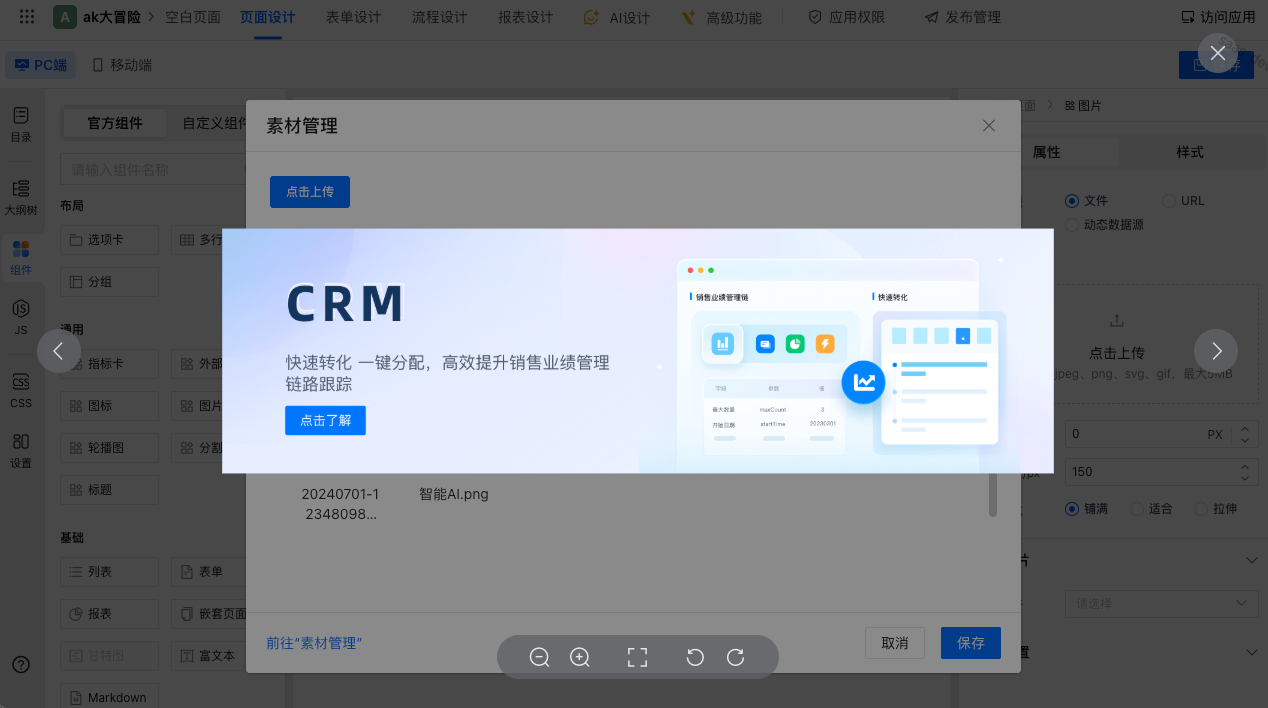1268x708 pixels.
Task: Open the 请选择 dropdown
Action: [x=1160, y=603]
